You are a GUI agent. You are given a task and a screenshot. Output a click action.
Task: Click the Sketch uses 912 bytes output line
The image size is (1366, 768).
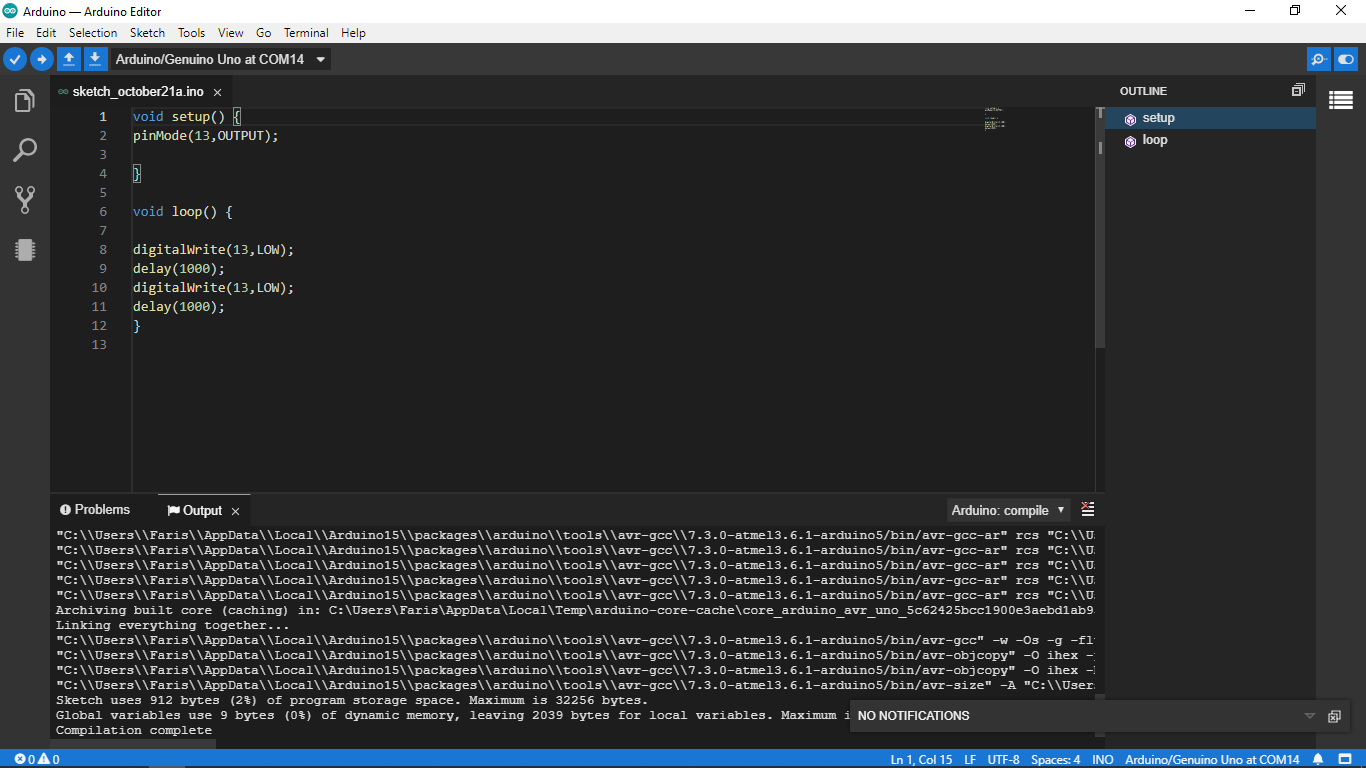pos(352,700)
